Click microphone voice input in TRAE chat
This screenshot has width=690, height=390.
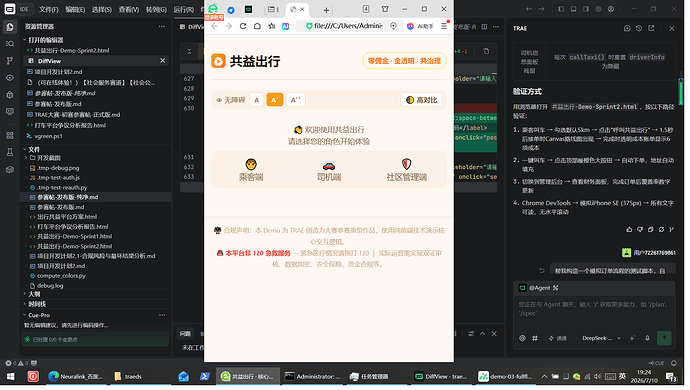click(x=647, y=338)
